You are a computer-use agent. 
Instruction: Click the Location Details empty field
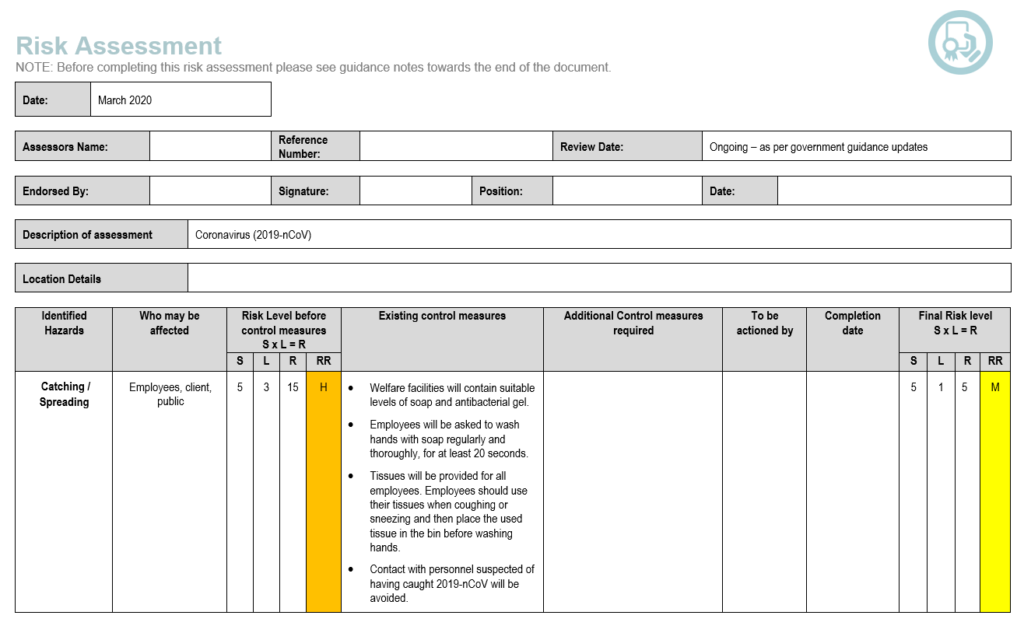598,278
